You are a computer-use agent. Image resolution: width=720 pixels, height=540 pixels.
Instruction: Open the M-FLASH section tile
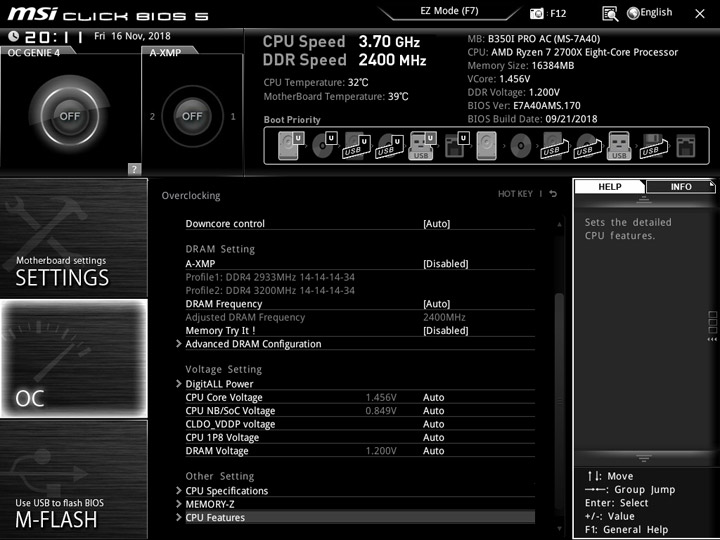(74, 479)
